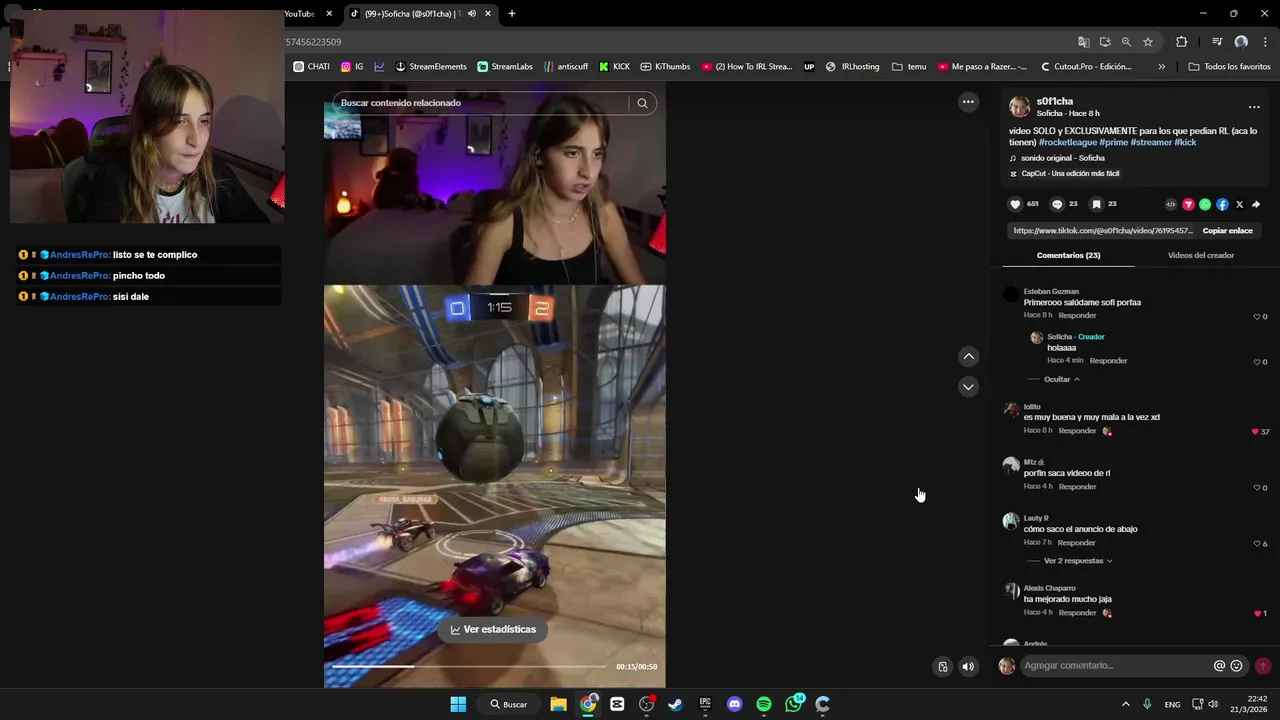The image size is (1280, 720).
Task: Click Buscar contenido relacionado search field
Action: coord(482,103)
